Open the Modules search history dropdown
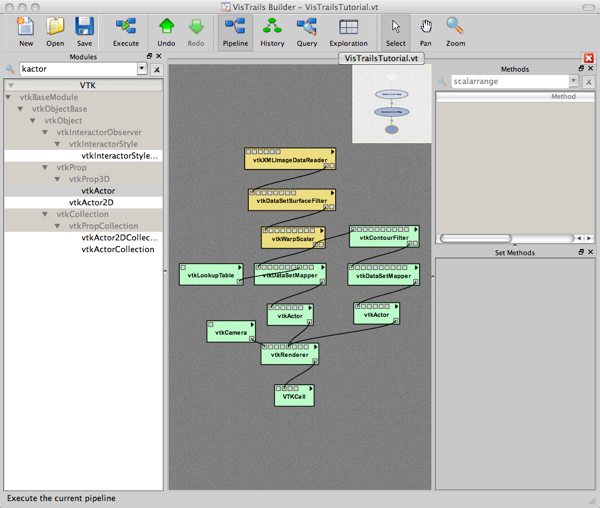The width and height of the screenshot is (600, 508). 142,69
